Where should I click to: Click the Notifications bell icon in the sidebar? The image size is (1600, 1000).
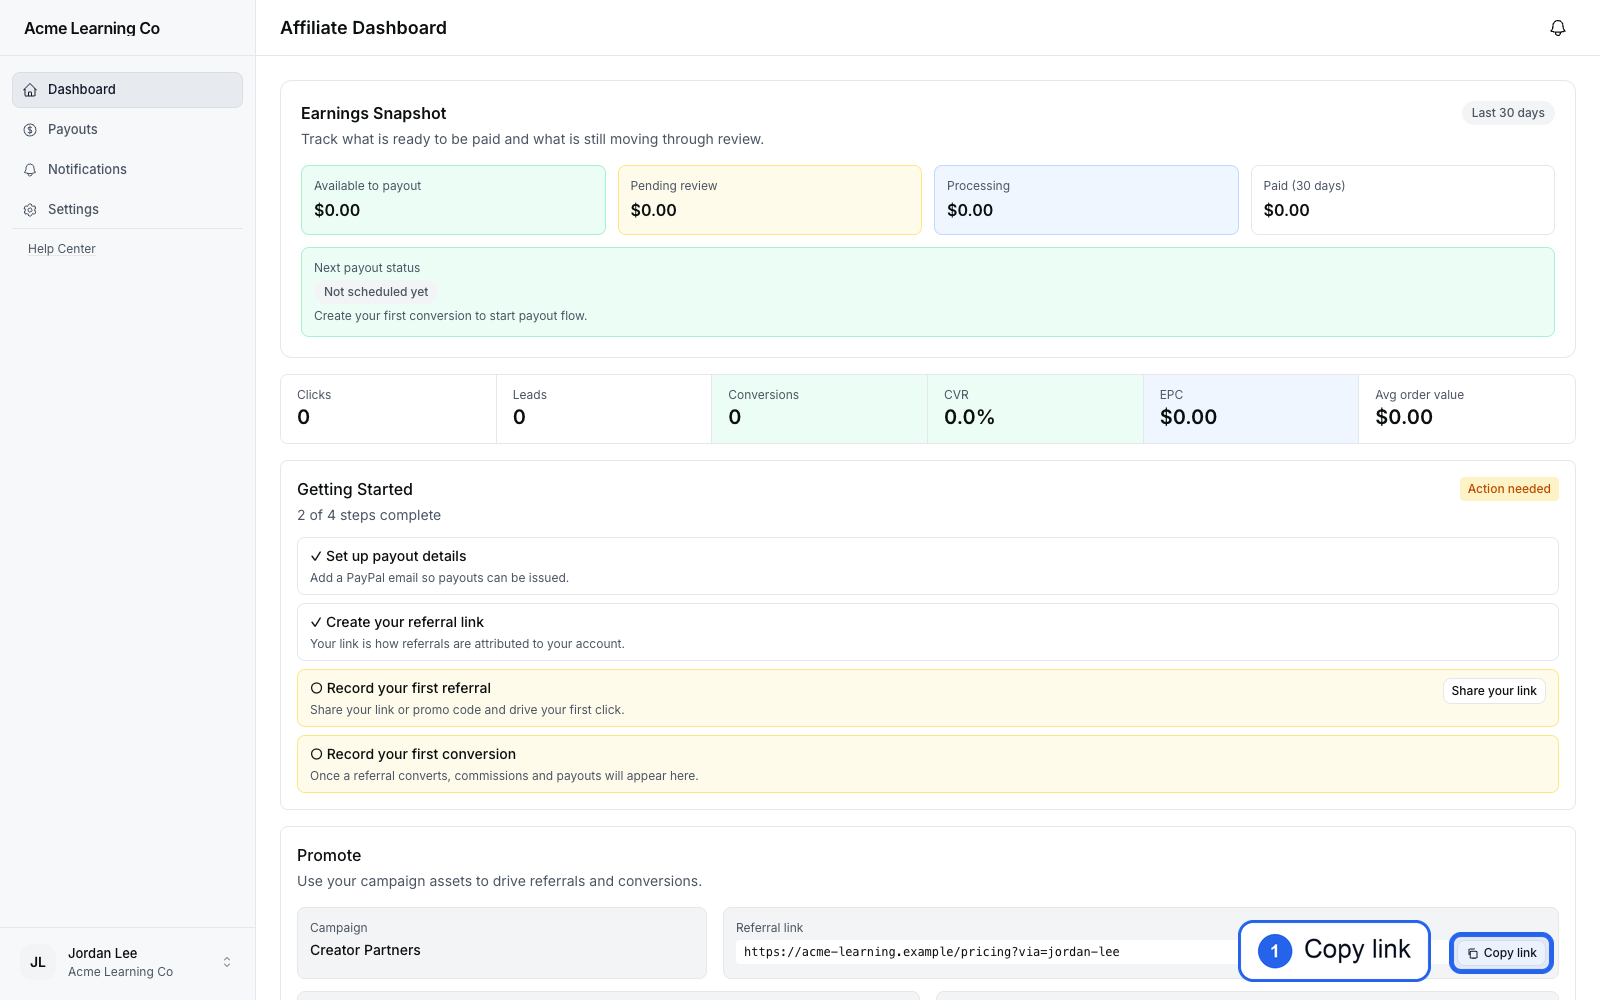(30, 170)
